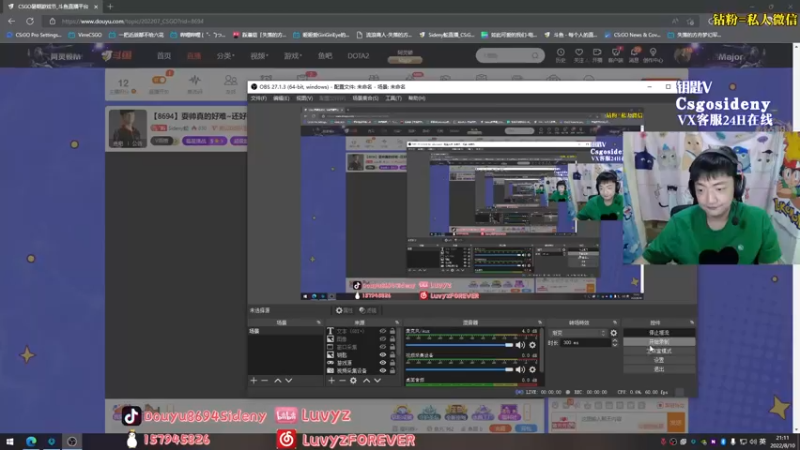Adjust the 视频采集设备 mixer channel volume slider
Viewport: 800px width, 450px height.
click(x=460, y=369)
